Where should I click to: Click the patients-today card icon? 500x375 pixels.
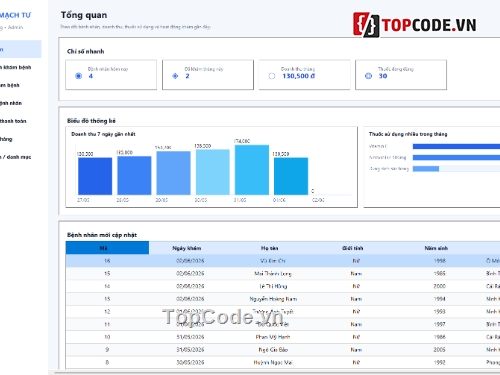coord(79,76)
